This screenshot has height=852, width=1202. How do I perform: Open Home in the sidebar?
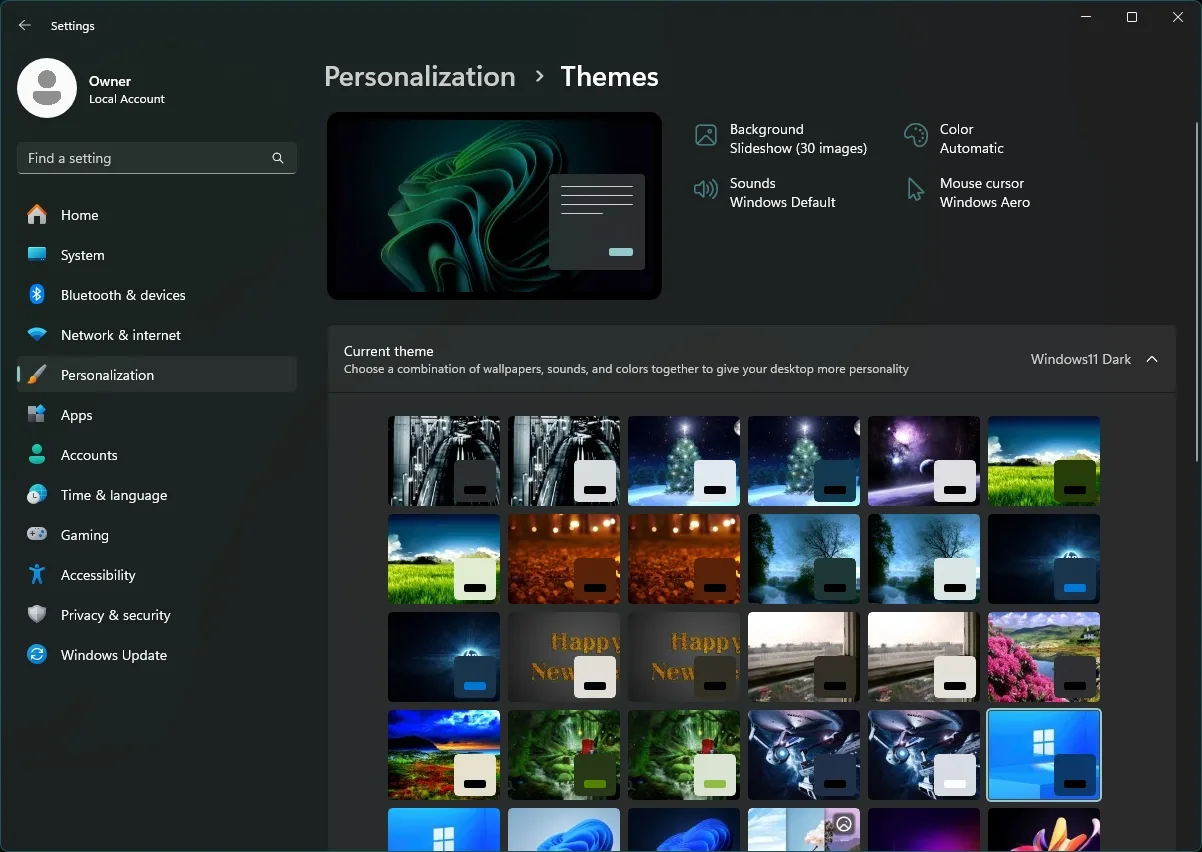80,215
